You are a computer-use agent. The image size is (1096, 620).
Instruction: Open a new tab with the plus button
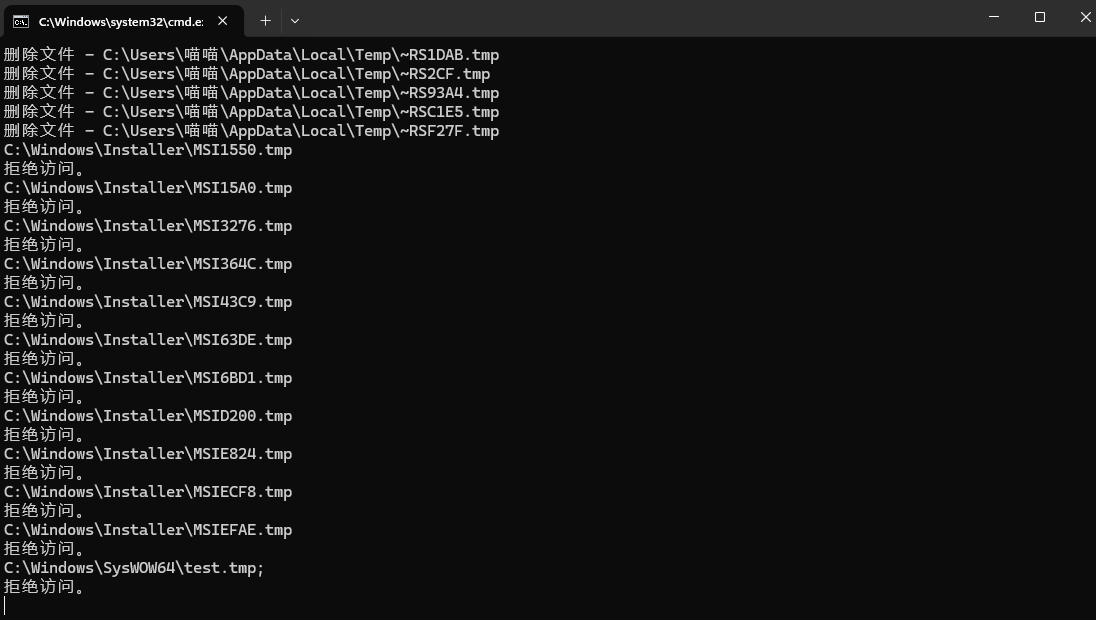coord(265,20)
